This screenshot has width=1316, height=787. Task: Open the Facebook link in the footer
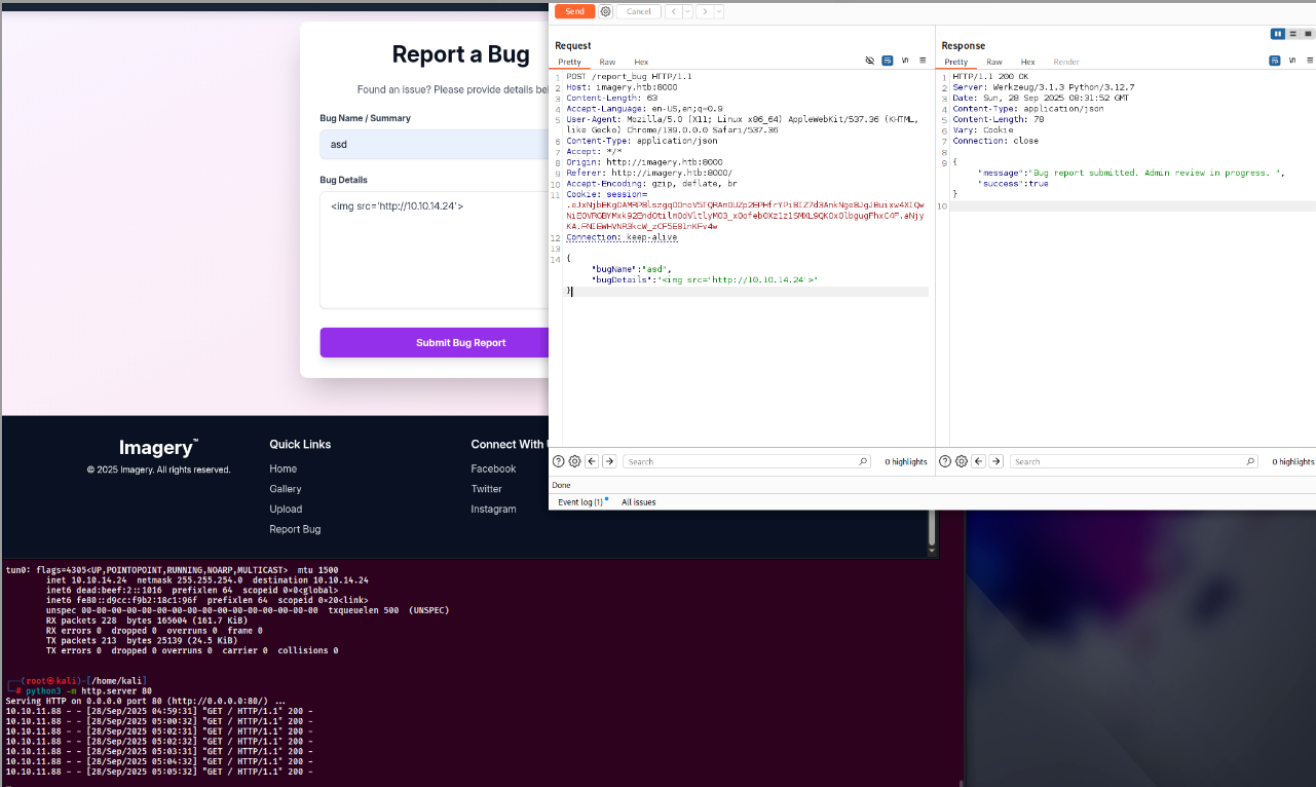(494, 469)
